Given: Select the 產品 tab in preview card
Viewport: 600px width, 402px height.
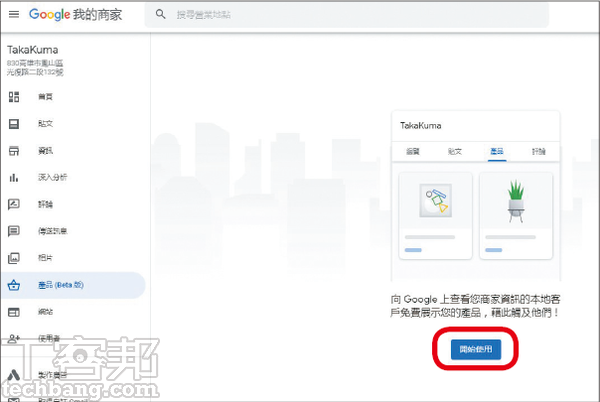Looking at the screenshot, I should pyautogui.click(x=497, y=151).
